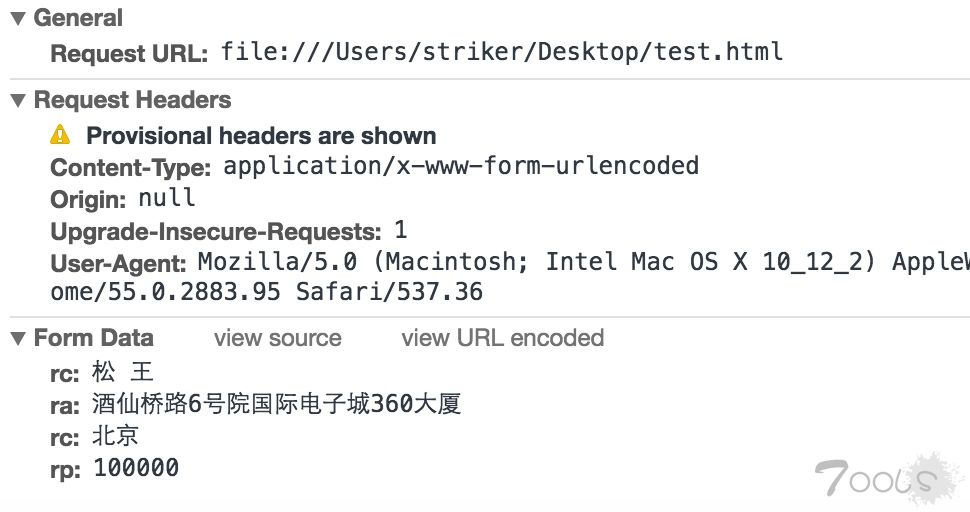Click the Form Data heading text

[93, 338]
